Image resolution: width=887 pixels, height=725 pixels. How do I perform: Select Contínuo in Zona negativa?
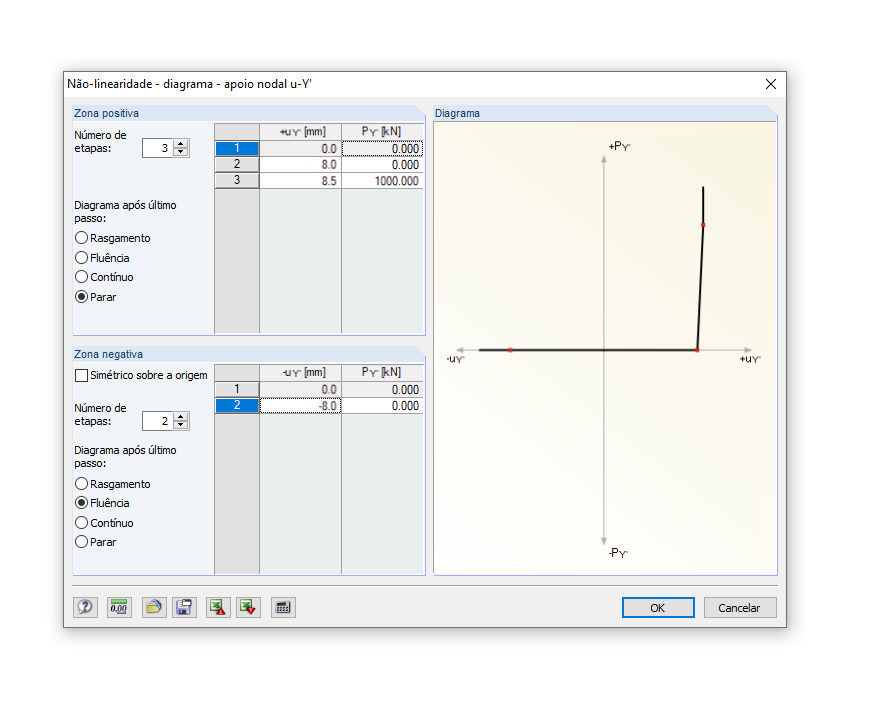tap(81, 522)
